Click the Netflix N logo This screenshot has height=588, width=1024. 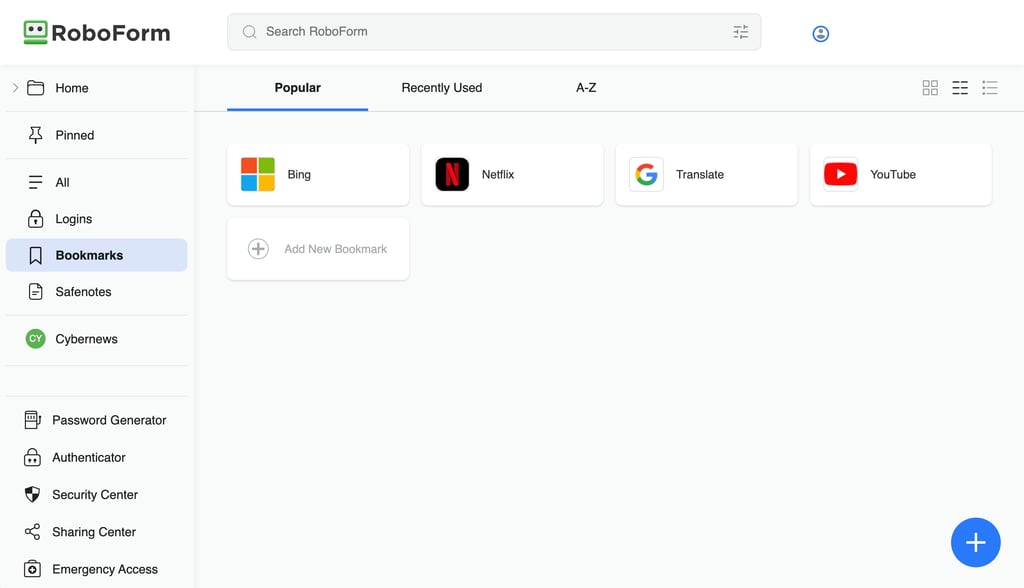[x=452, y=174]
